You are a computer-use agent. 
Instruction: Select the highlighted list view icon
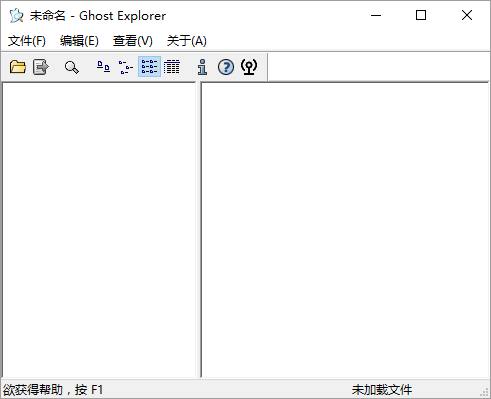click(x=149, y=67)
